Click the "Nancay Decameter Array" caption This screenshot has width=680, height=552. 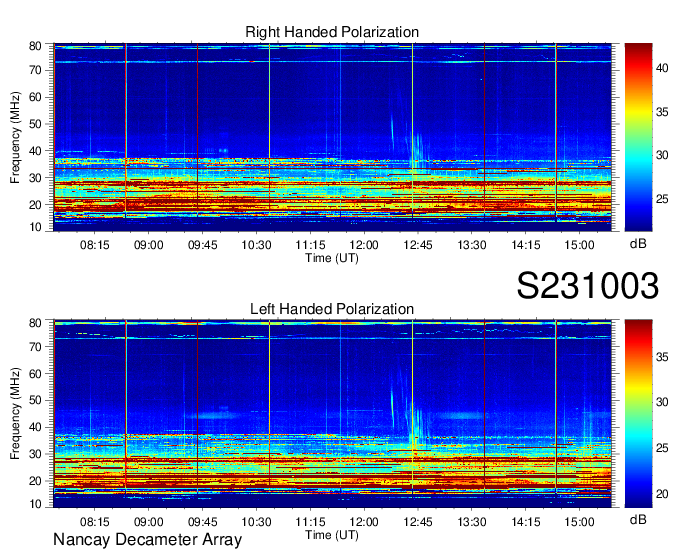tap(147, 540)
